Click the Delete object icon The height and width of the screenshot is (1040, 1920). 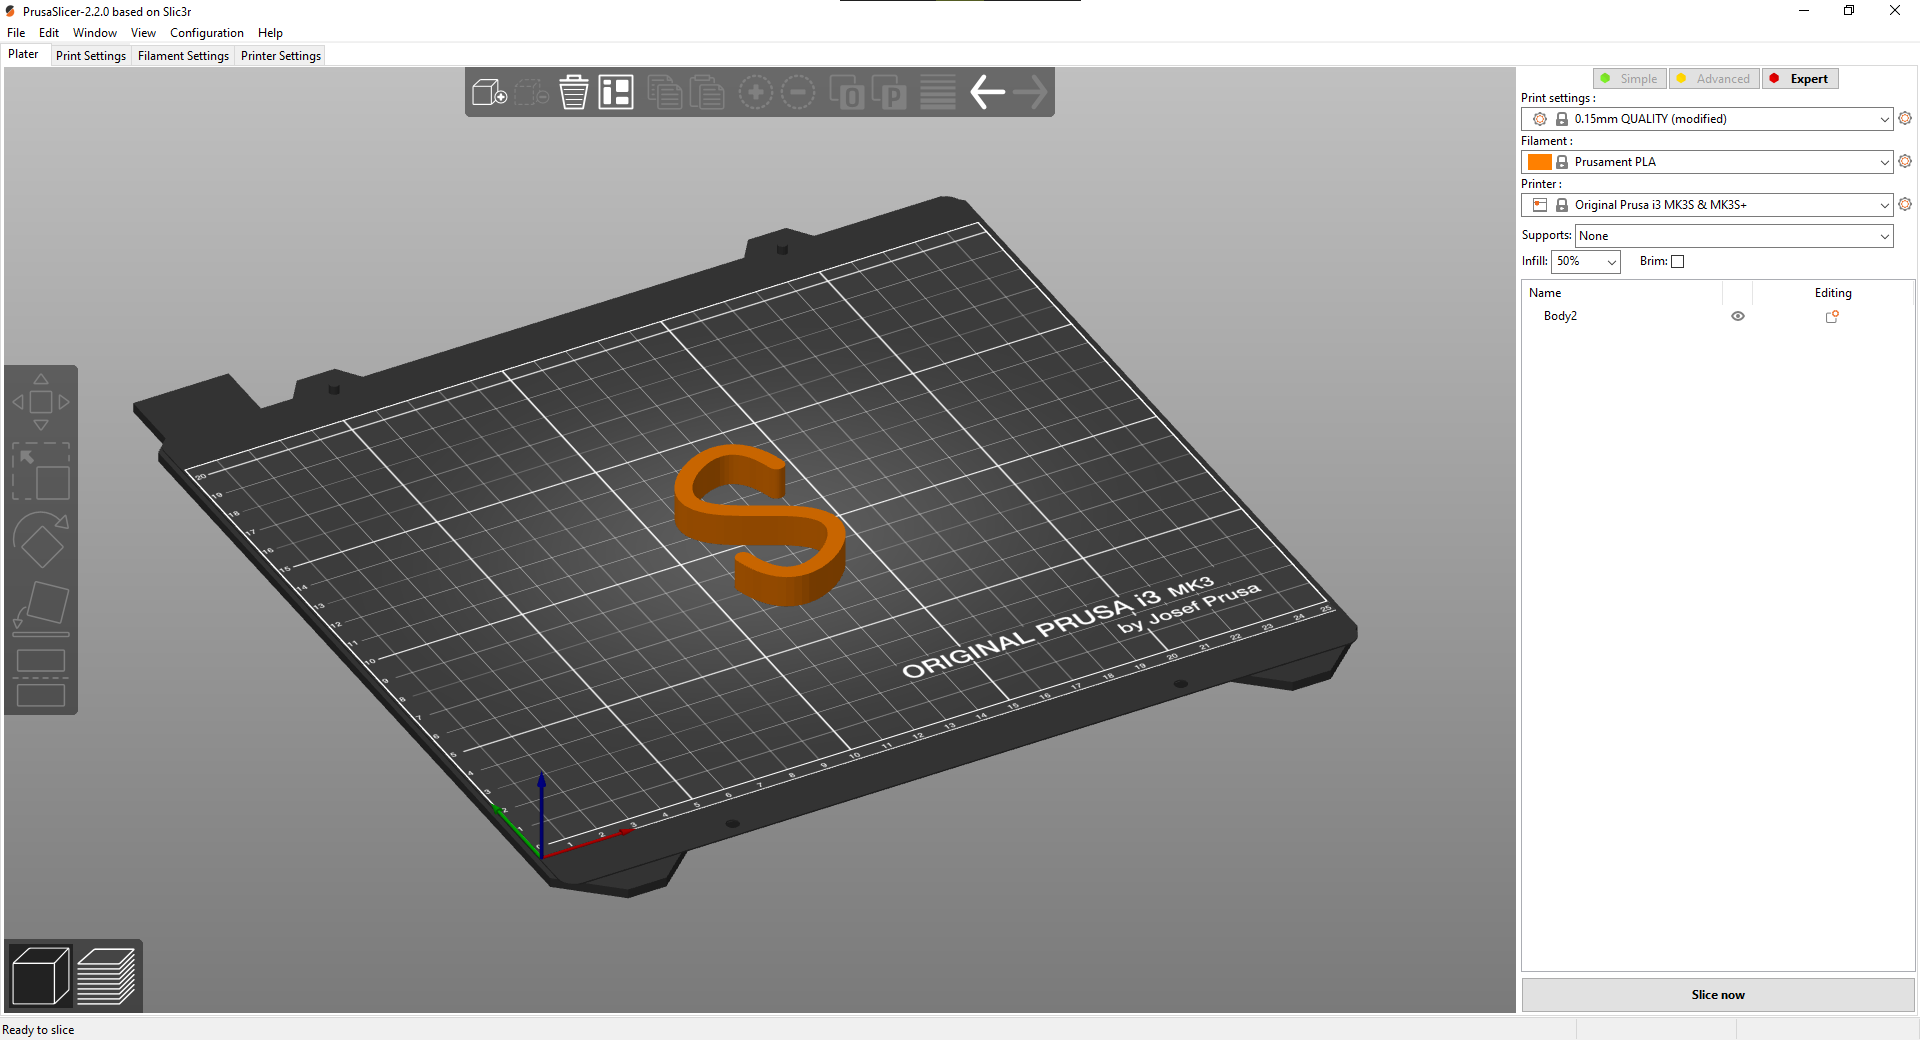(532, 93)
